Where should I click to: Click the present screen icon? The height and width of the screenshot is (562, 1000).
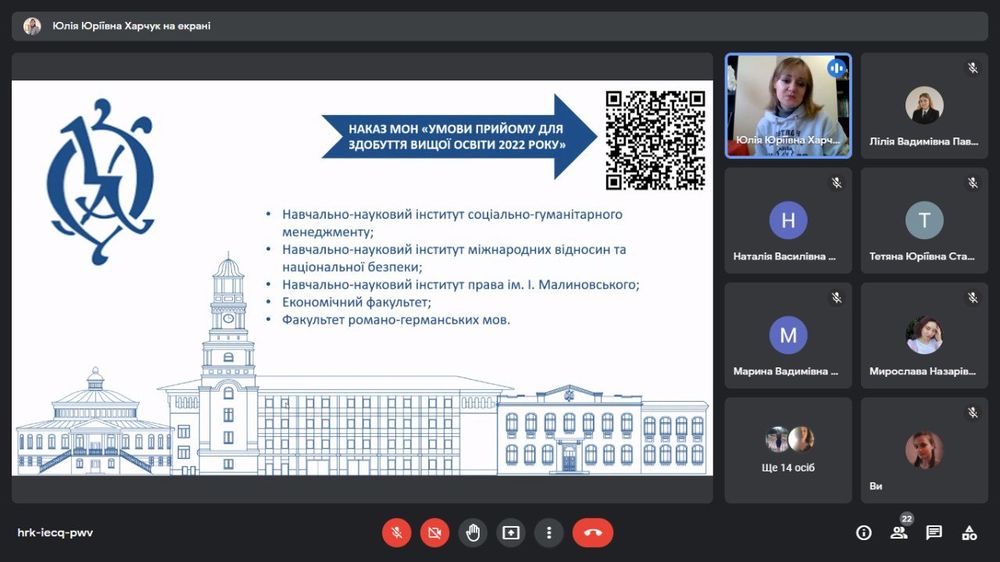coord(511,533)
